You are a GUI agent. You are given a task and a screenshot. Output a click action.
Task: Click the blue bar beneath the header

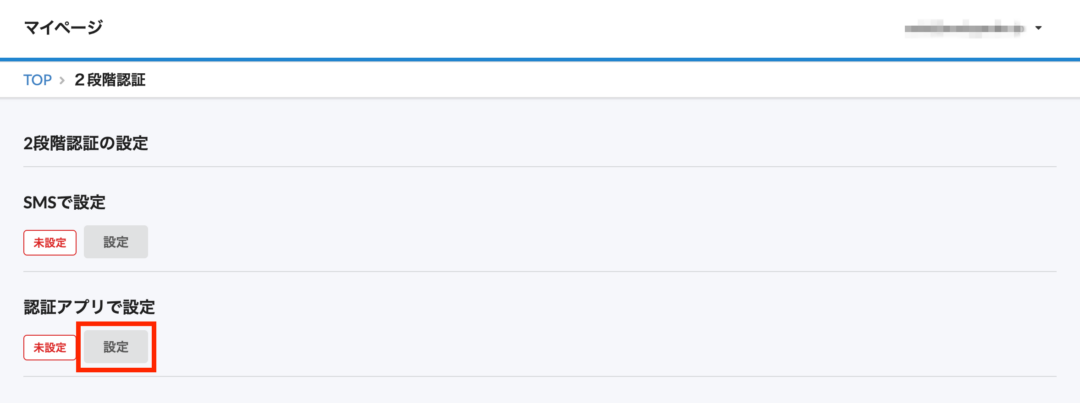[540, 59]
